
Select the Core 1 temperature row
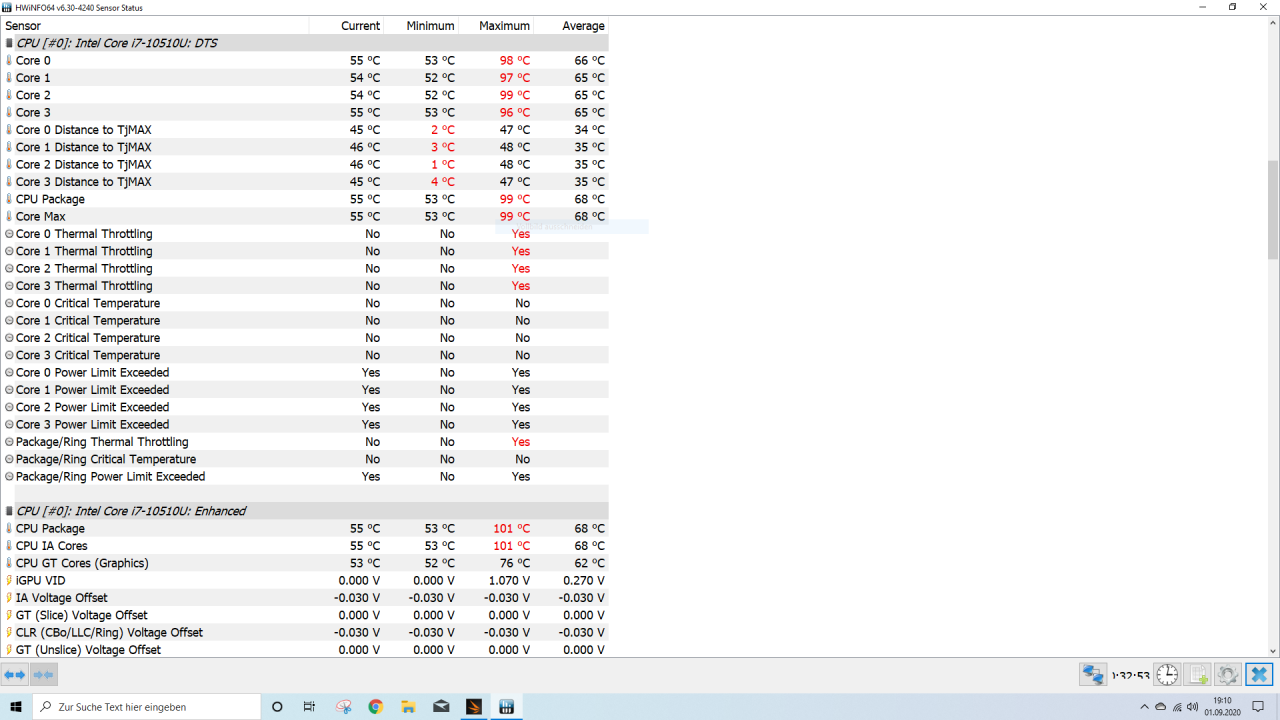click(x=304, y=78)
